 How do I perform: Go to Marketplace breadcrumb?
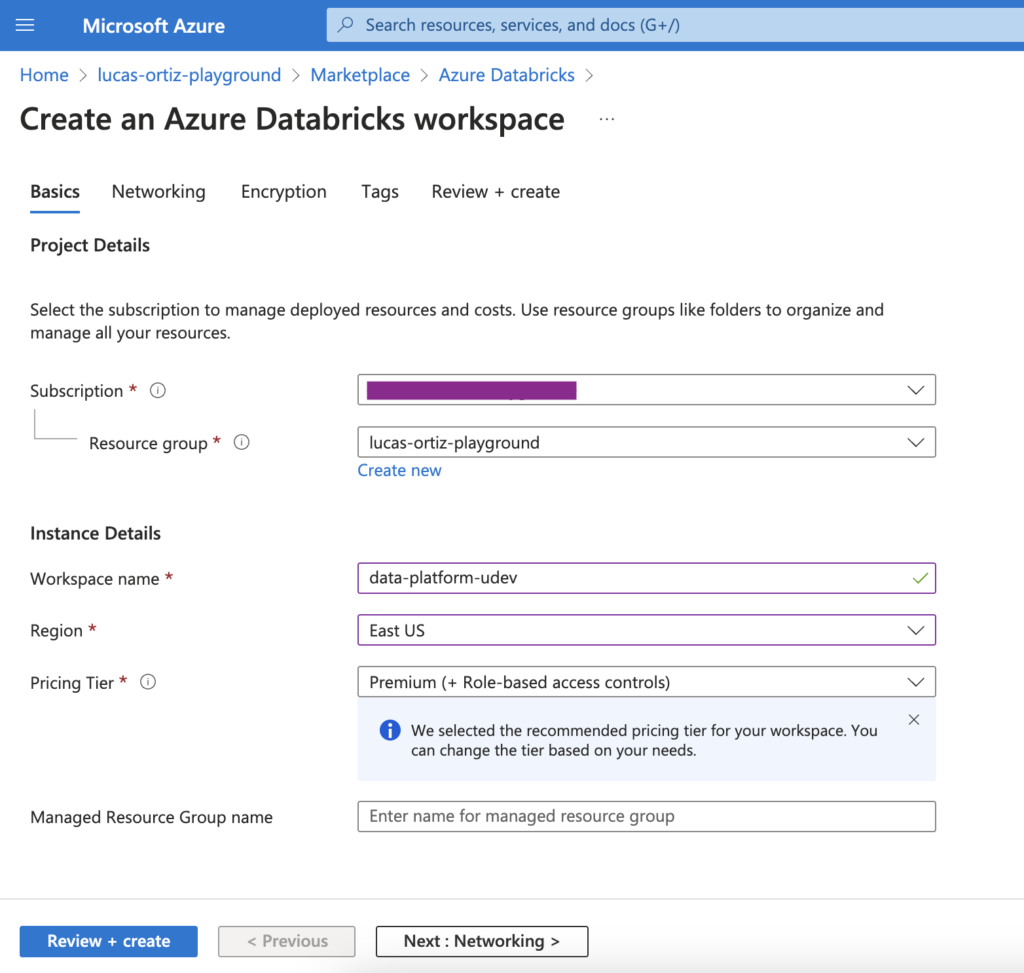(x=360, y=75)
